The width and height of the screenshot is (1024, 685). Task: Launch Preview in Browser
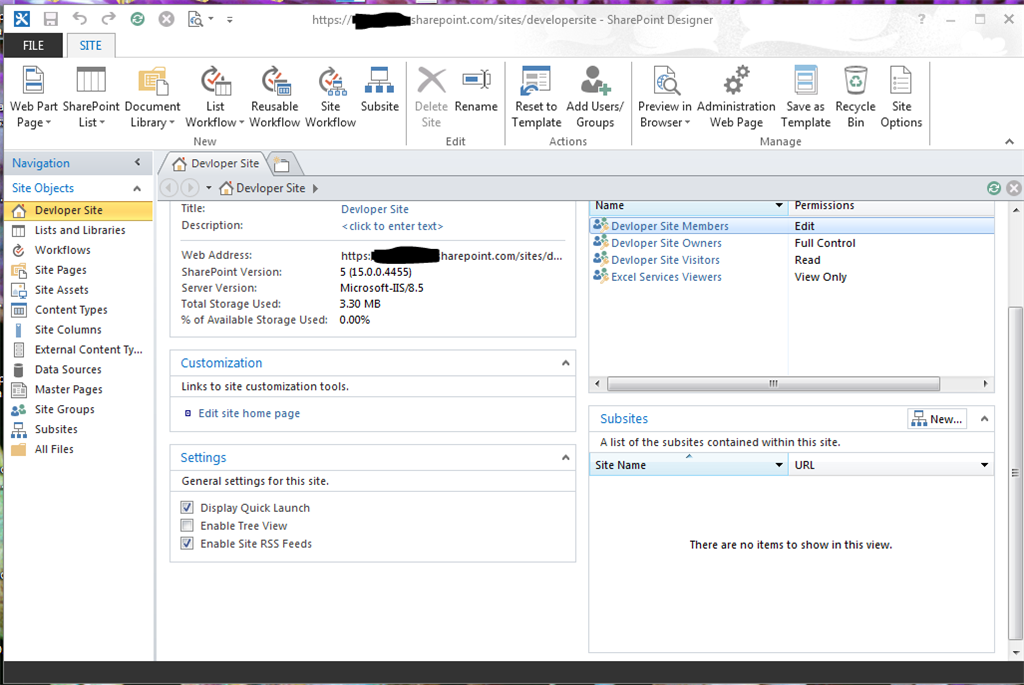click(x=665, y=97)
